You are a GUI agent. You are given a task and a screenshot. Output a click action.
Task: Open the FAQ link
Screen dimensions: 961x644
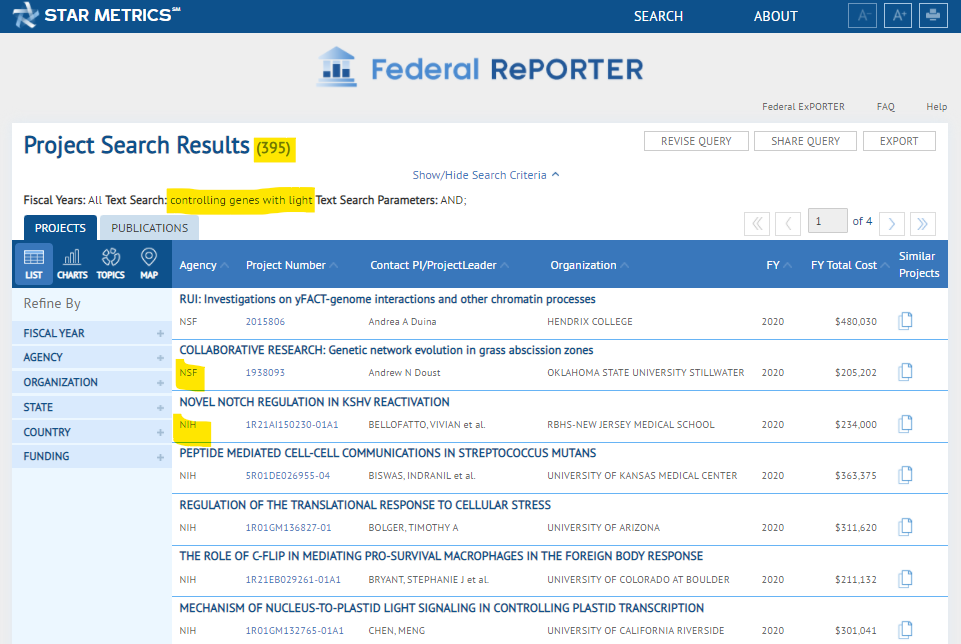[x=885, y=107]
